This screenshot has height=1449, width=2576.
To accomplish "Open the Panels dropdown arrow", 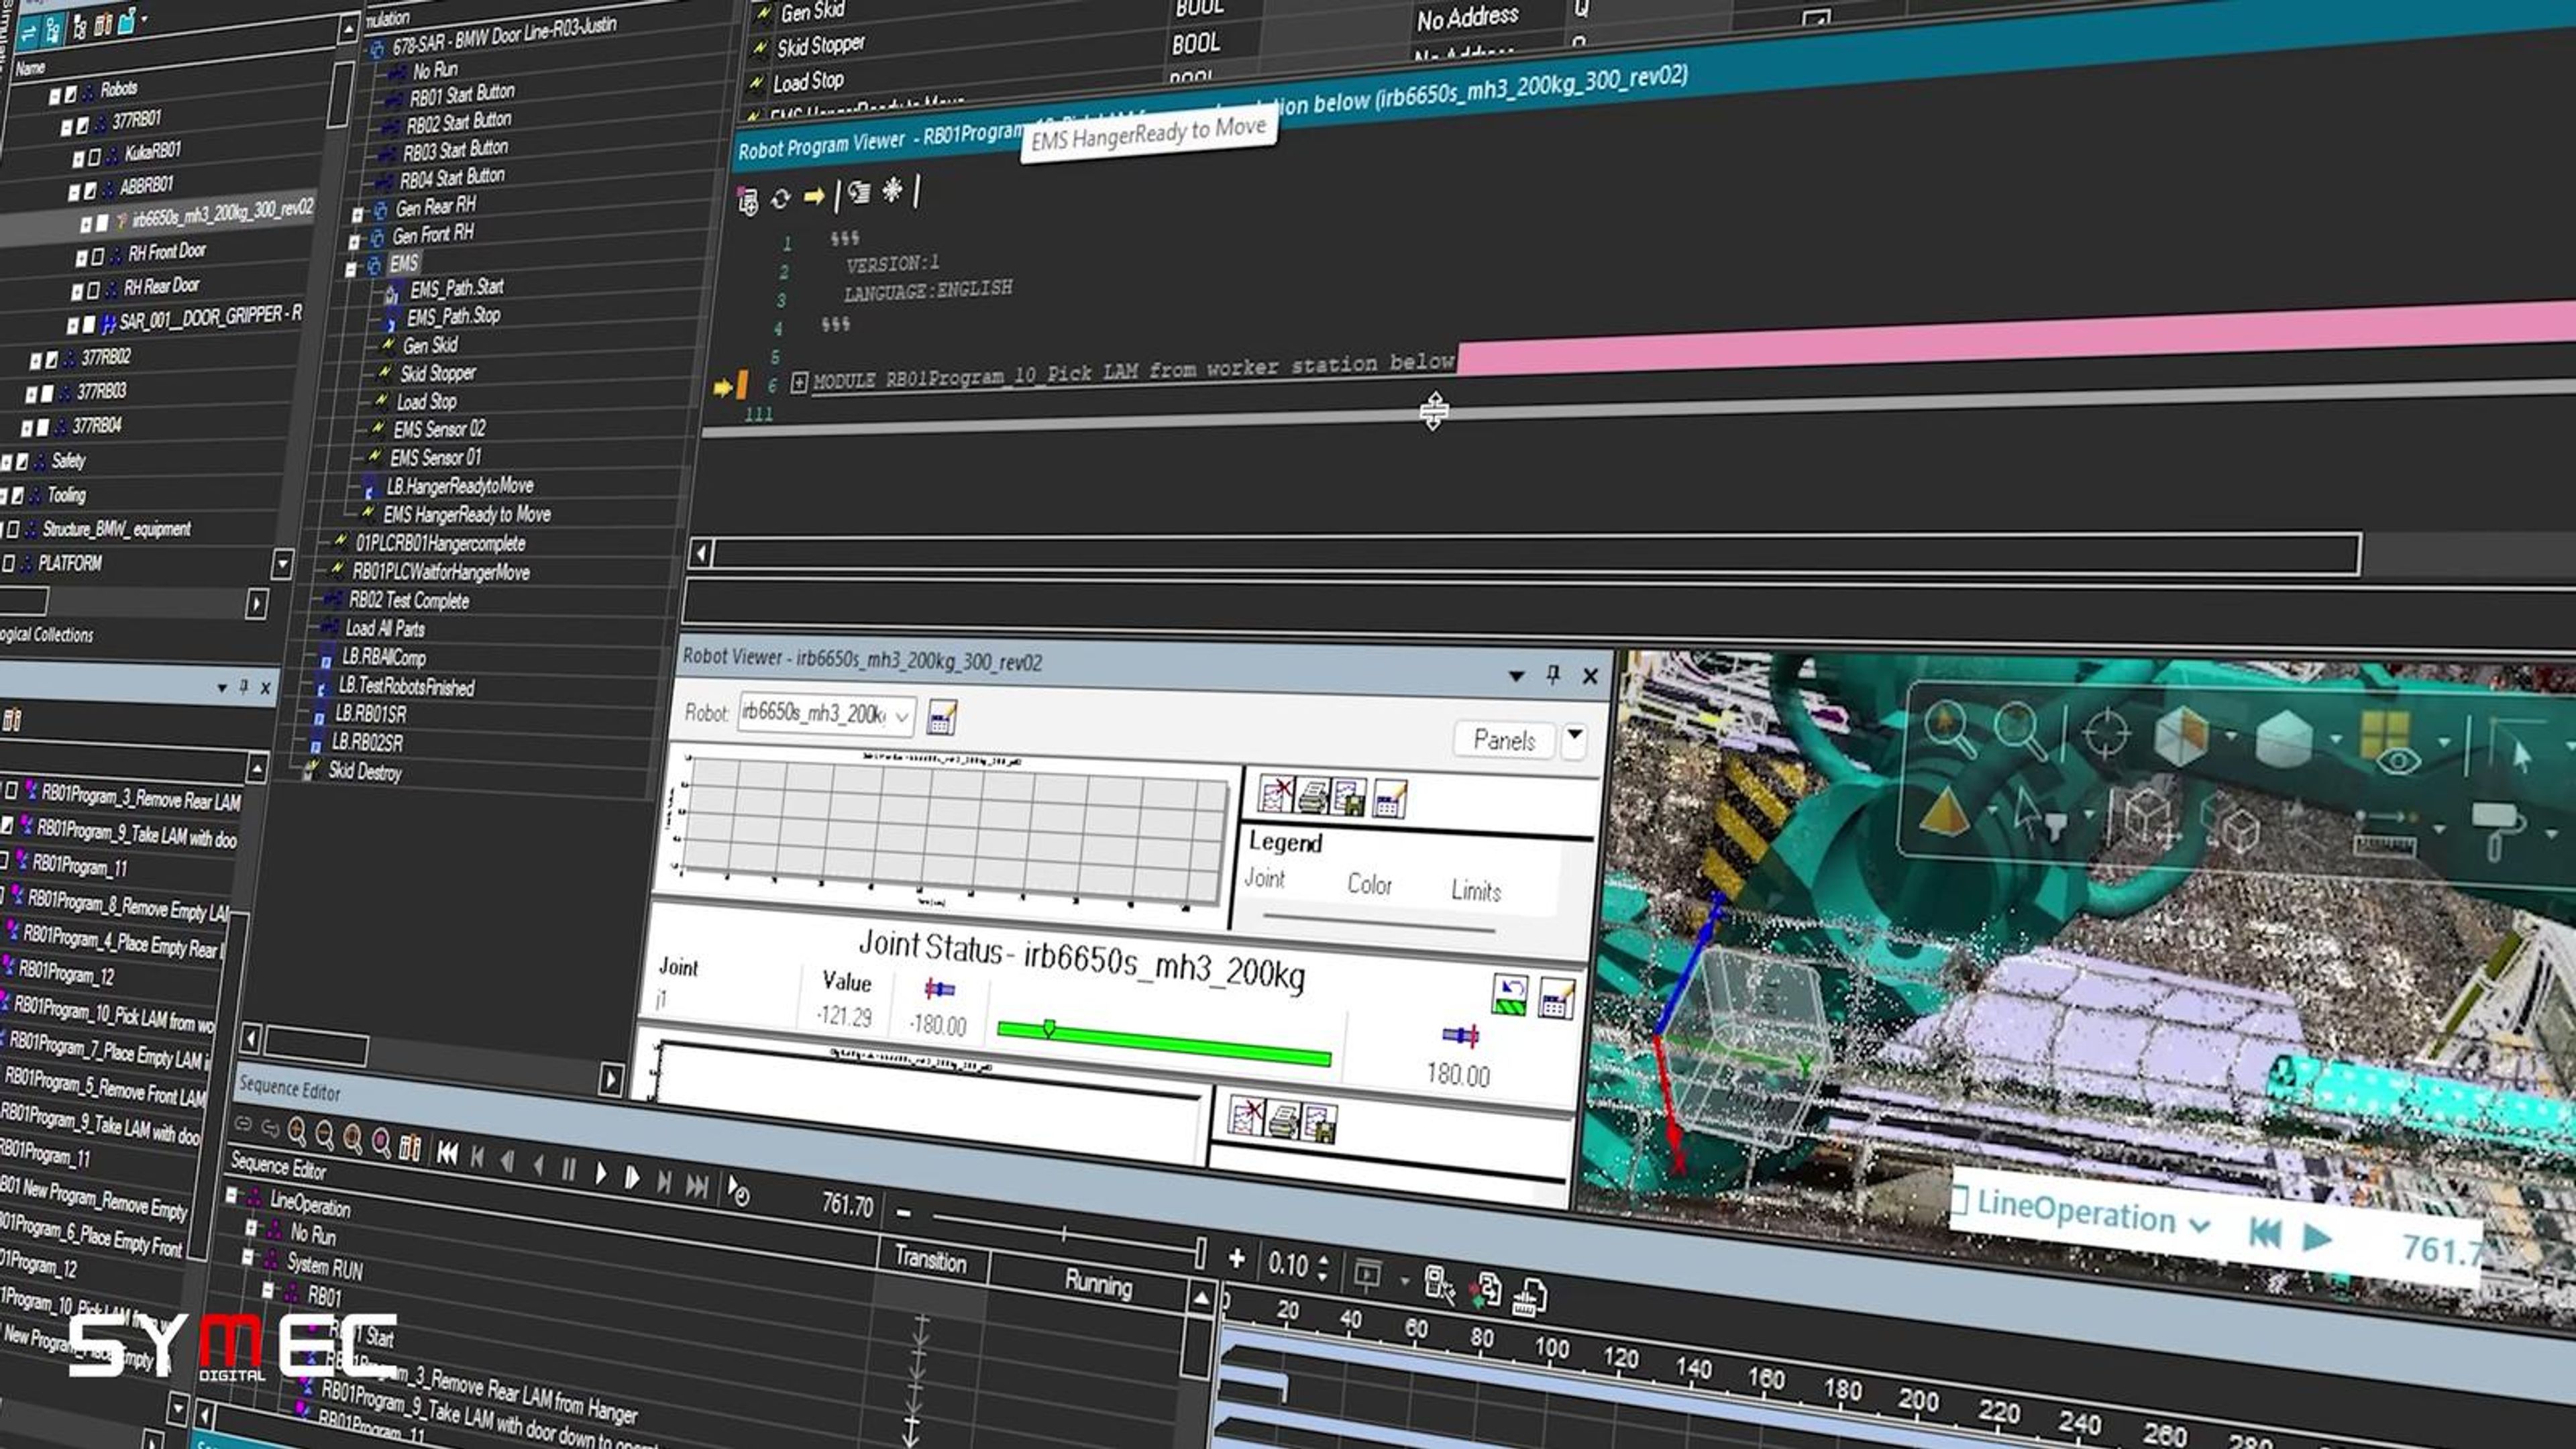I will (1575, 738).
